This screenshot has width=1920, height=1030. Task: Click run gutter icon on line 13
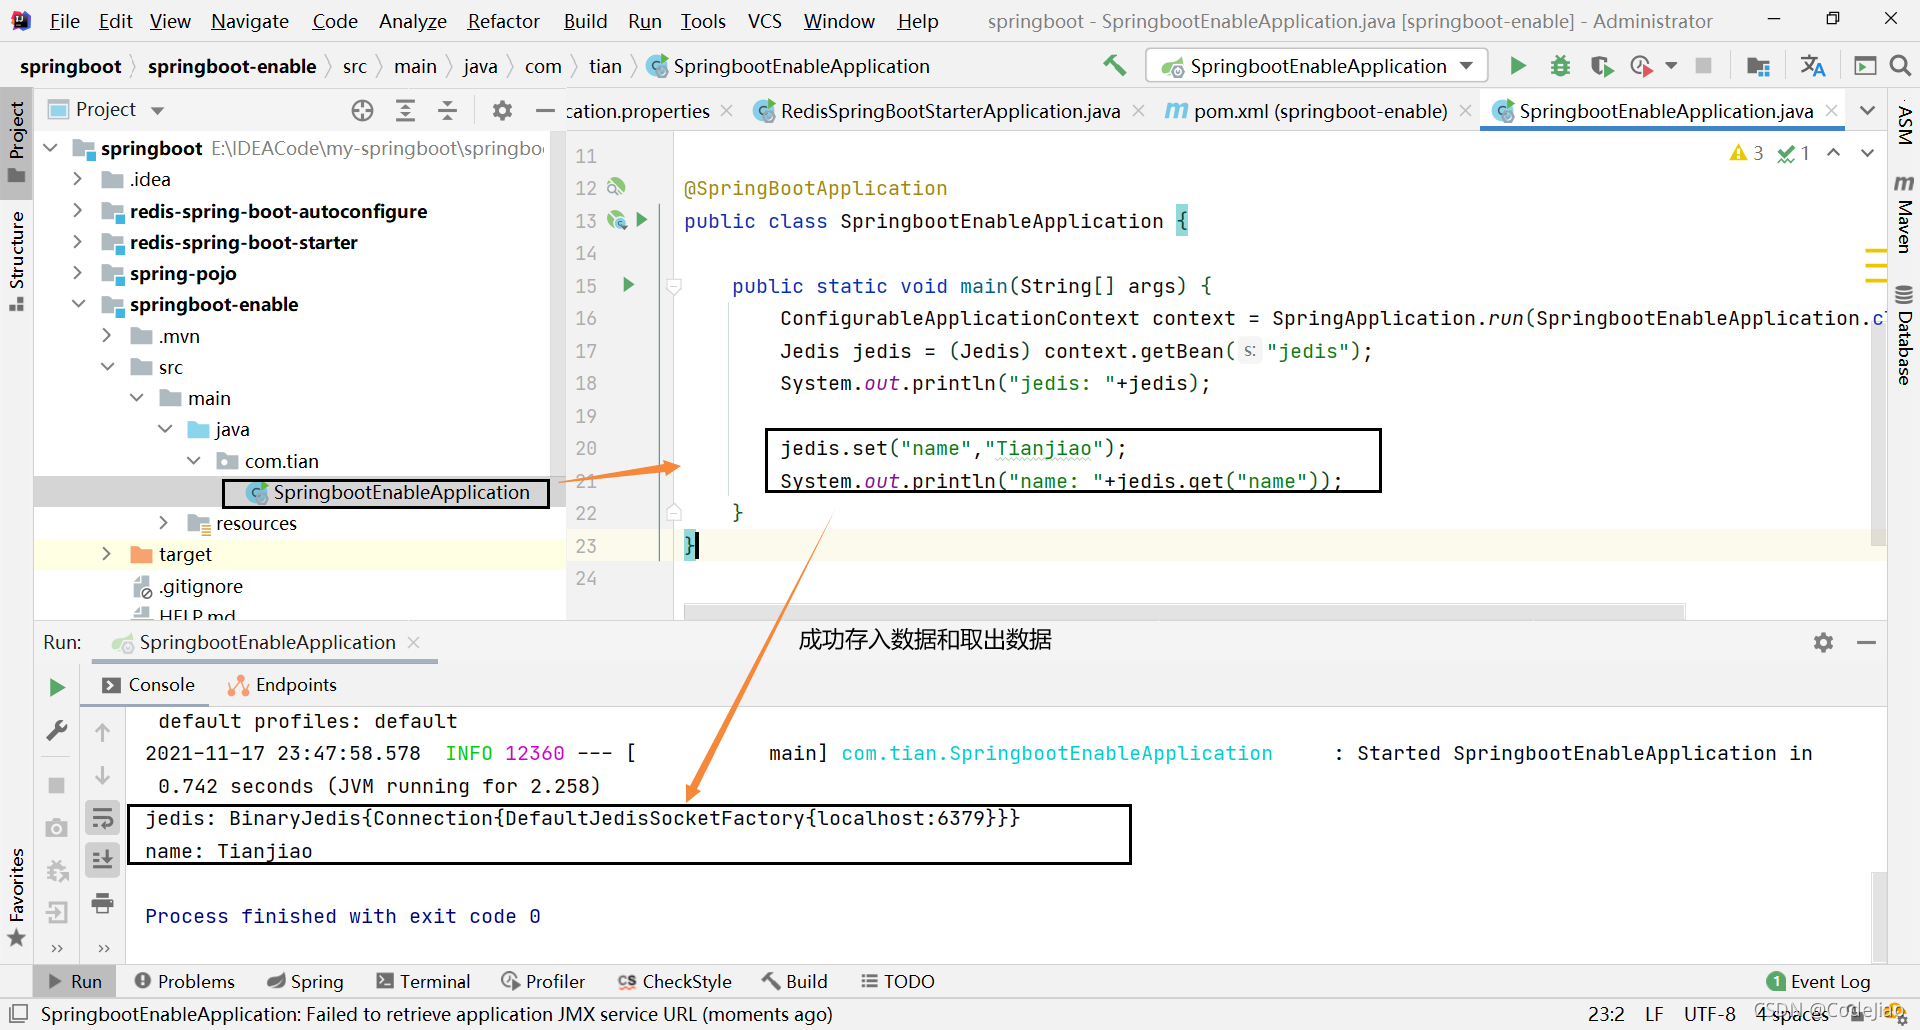[x=642, y=220]
